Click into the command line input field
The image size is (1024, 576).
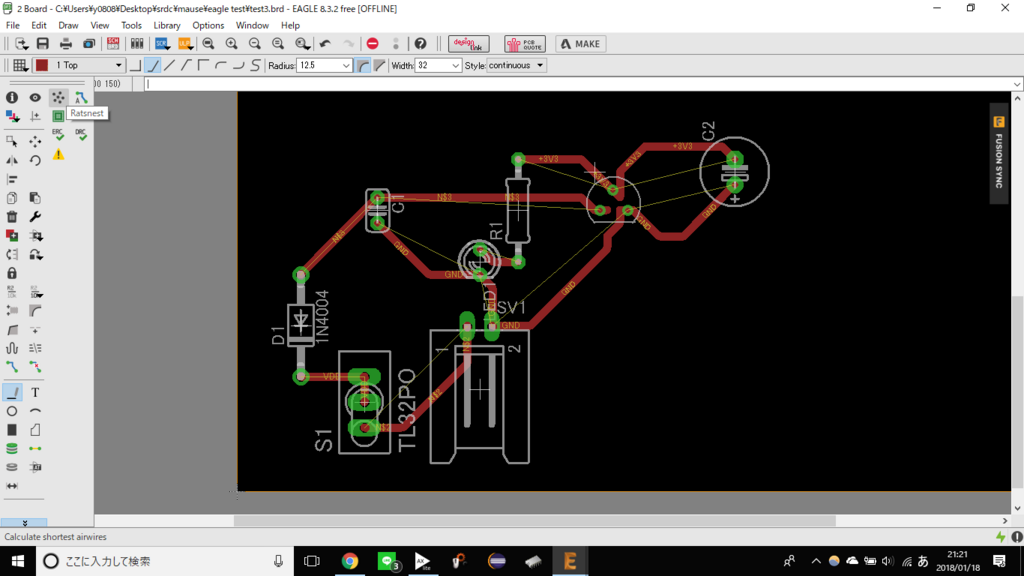pos(578,84)
